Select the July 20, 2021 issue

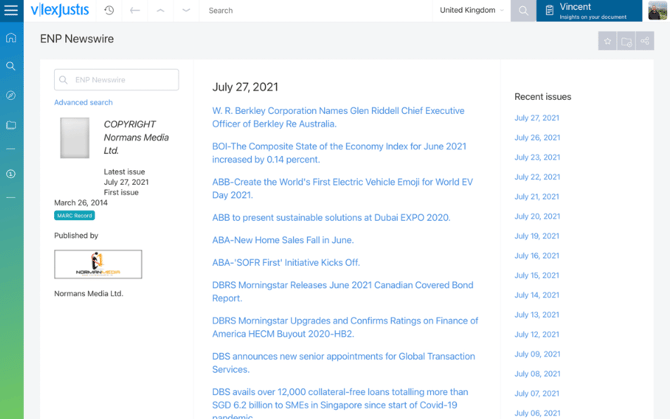click(537, 217)
